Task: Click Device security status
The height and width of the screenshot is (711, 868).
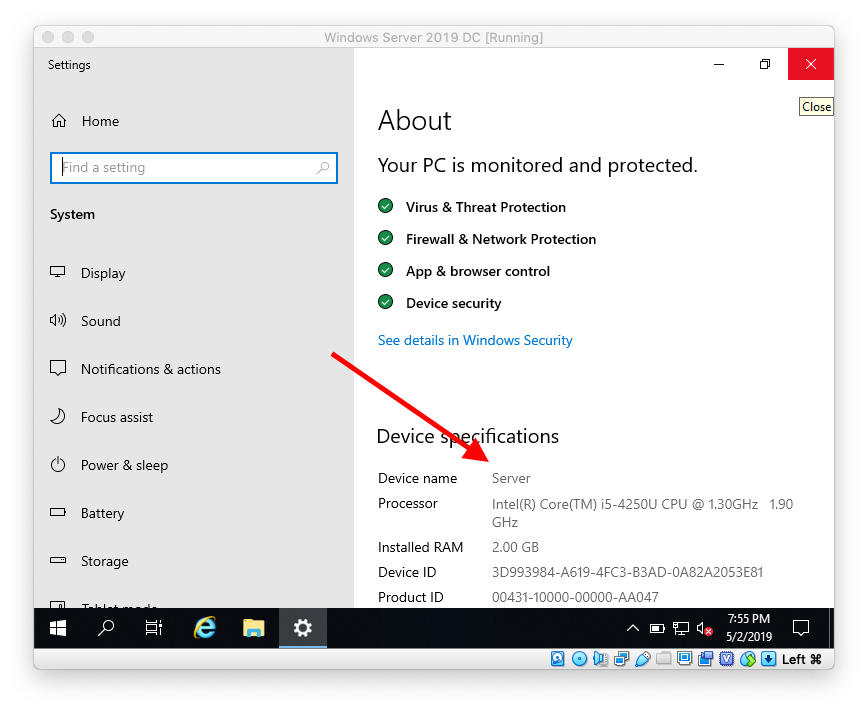Action: (x=453, y=303)
